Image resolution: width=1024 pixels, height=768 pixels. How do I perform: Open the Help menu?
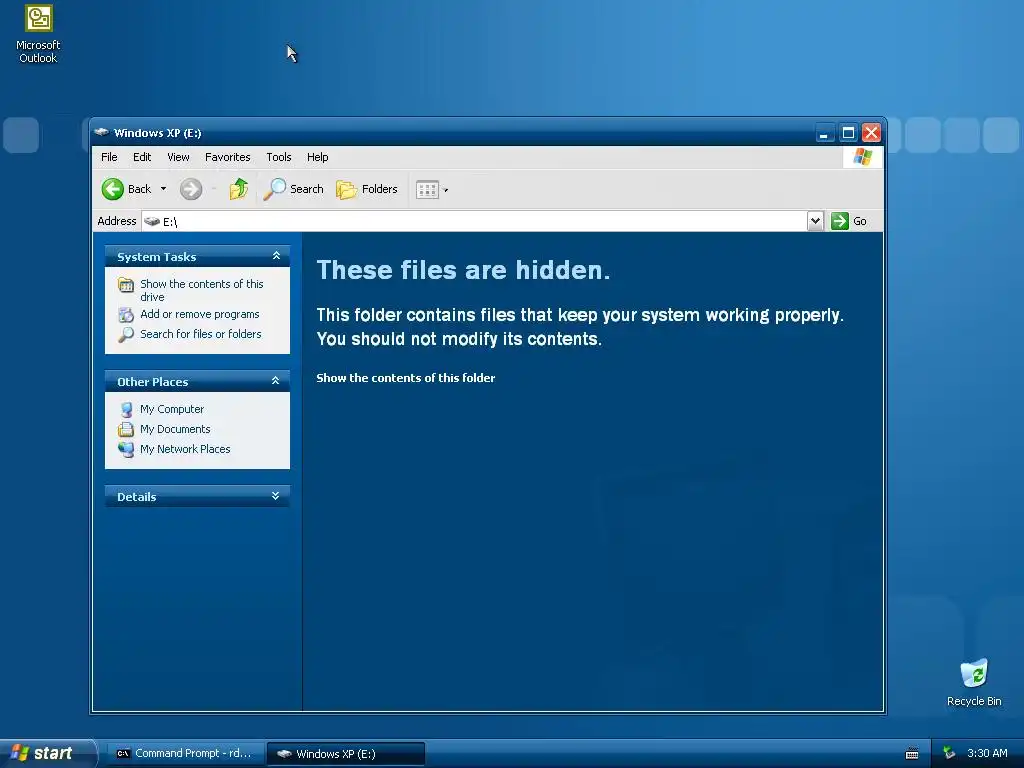point(317,157)
